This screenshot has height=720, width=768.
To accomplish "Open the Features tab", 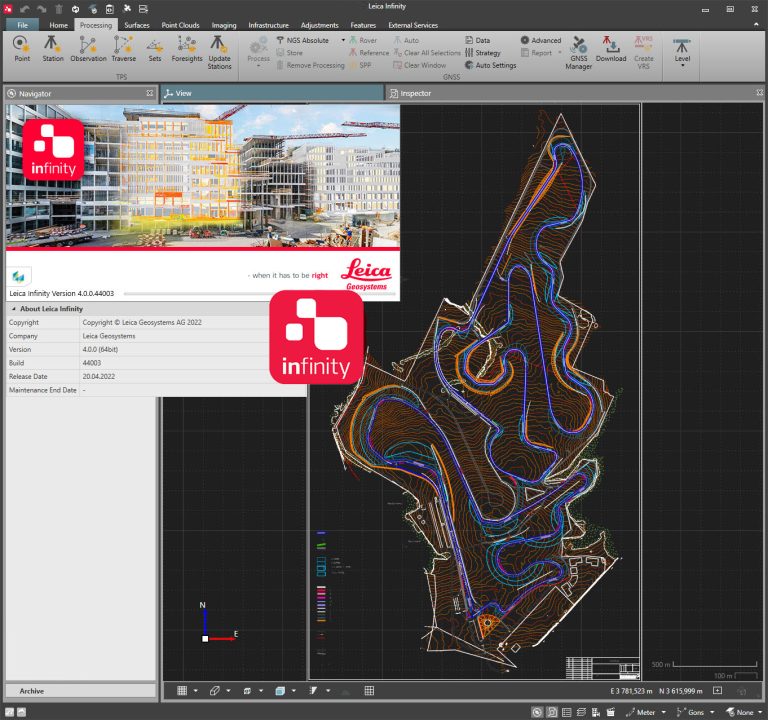I will (x=363, y=25).
